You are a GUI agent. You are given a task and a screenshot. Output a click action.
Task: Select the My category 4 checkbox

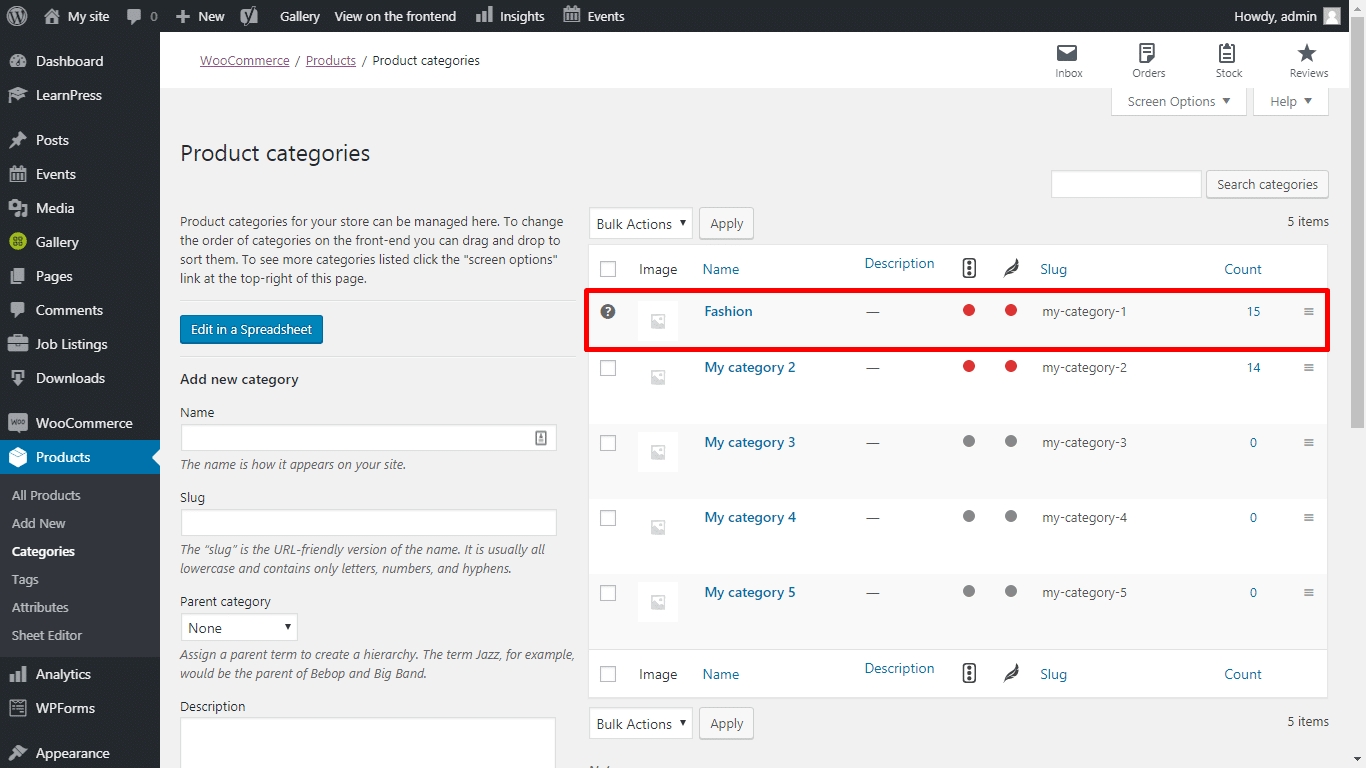(608, 518)
